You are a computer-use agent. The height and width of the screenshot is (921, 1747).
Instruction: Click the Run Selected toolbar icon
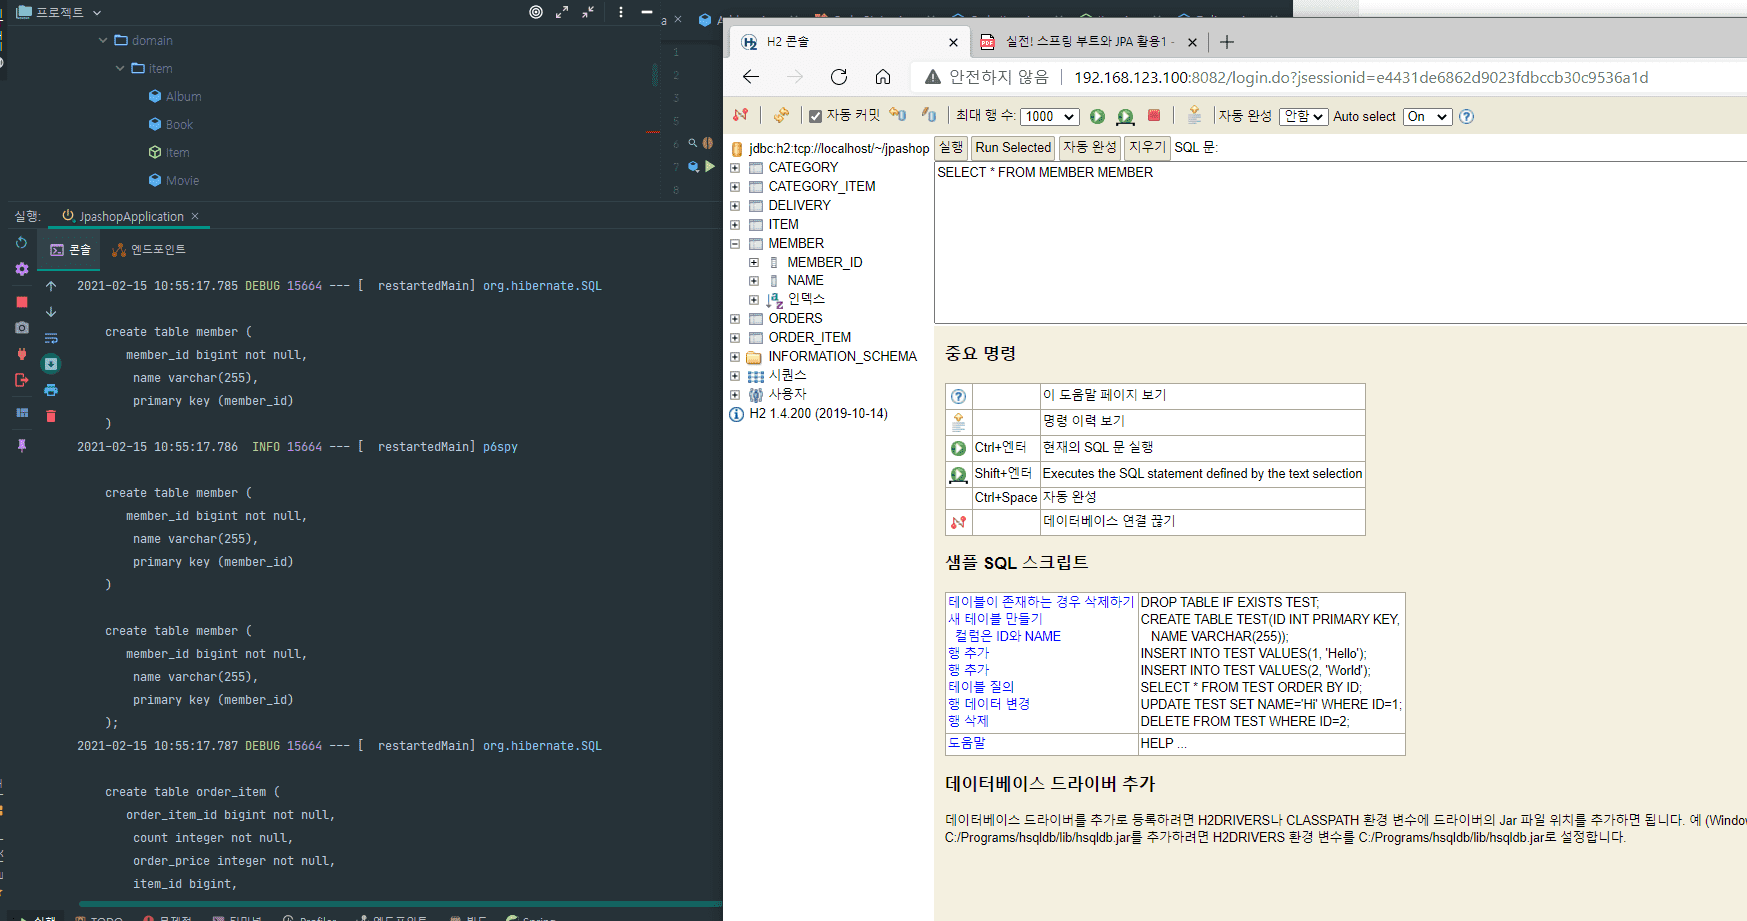pyautogui.click(x=1125, y=116)
